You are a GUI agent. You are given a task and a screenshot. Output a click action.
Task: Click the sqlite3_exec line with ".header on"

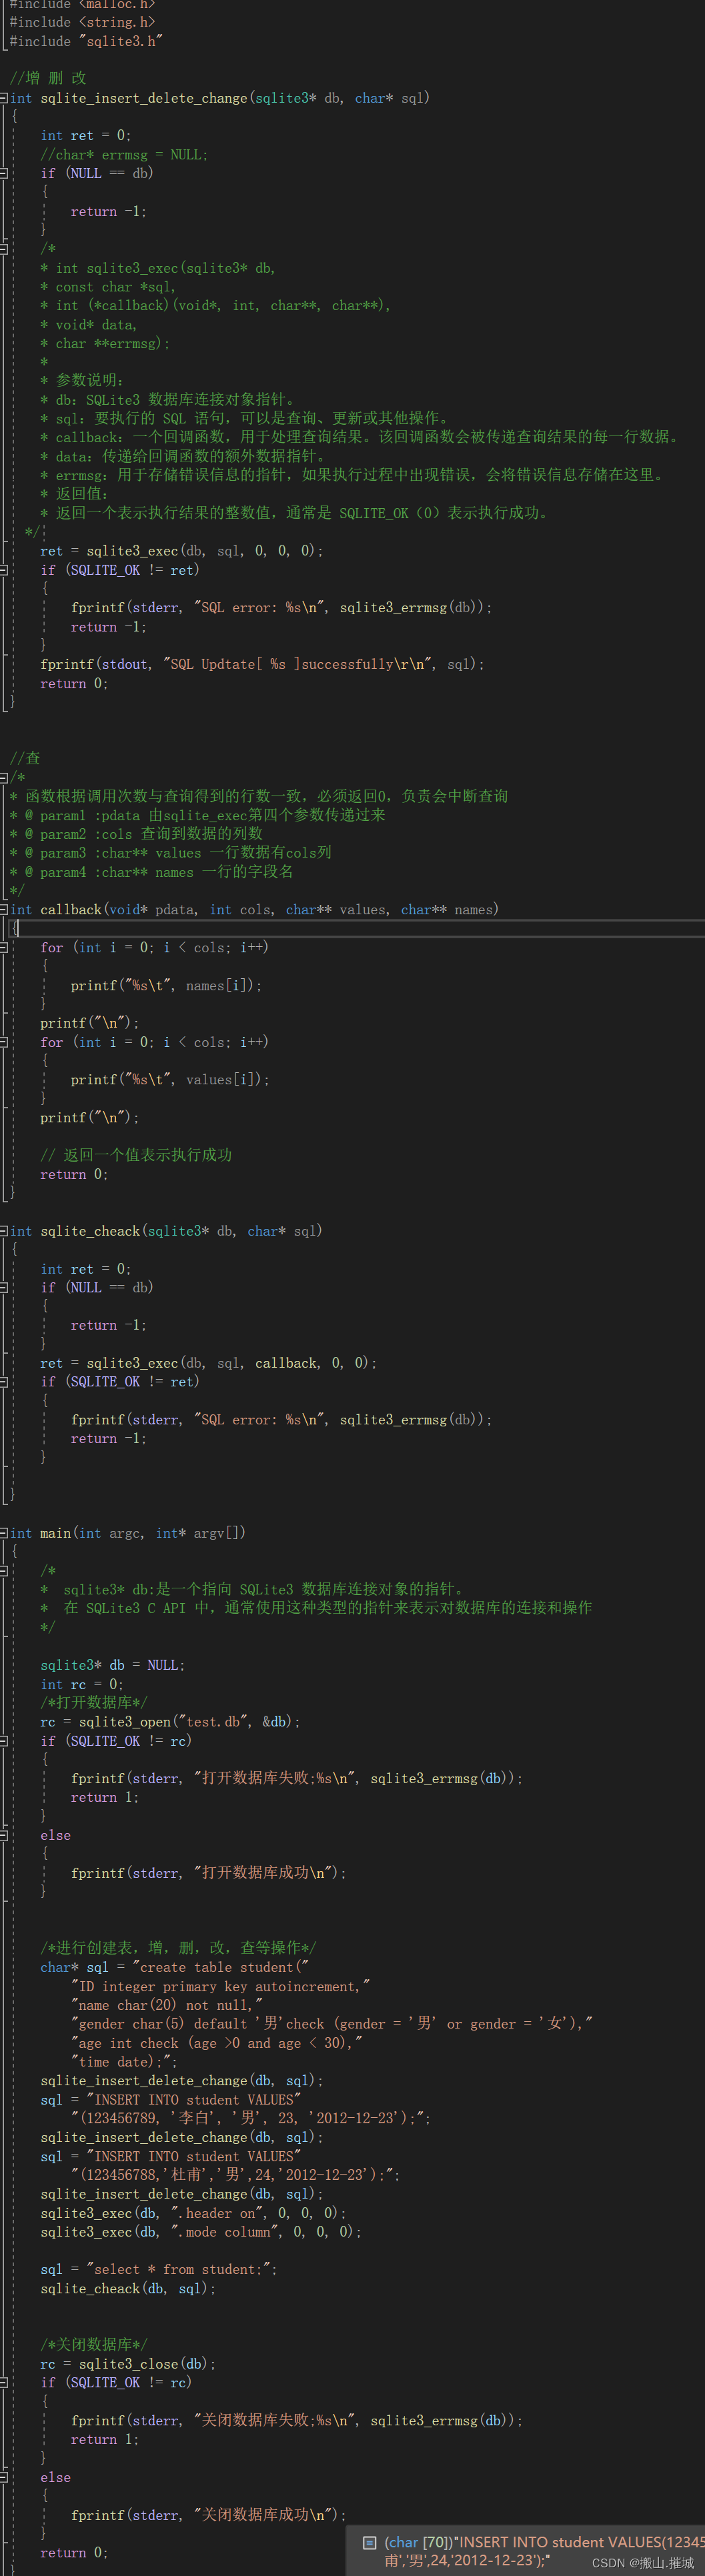193,2213
